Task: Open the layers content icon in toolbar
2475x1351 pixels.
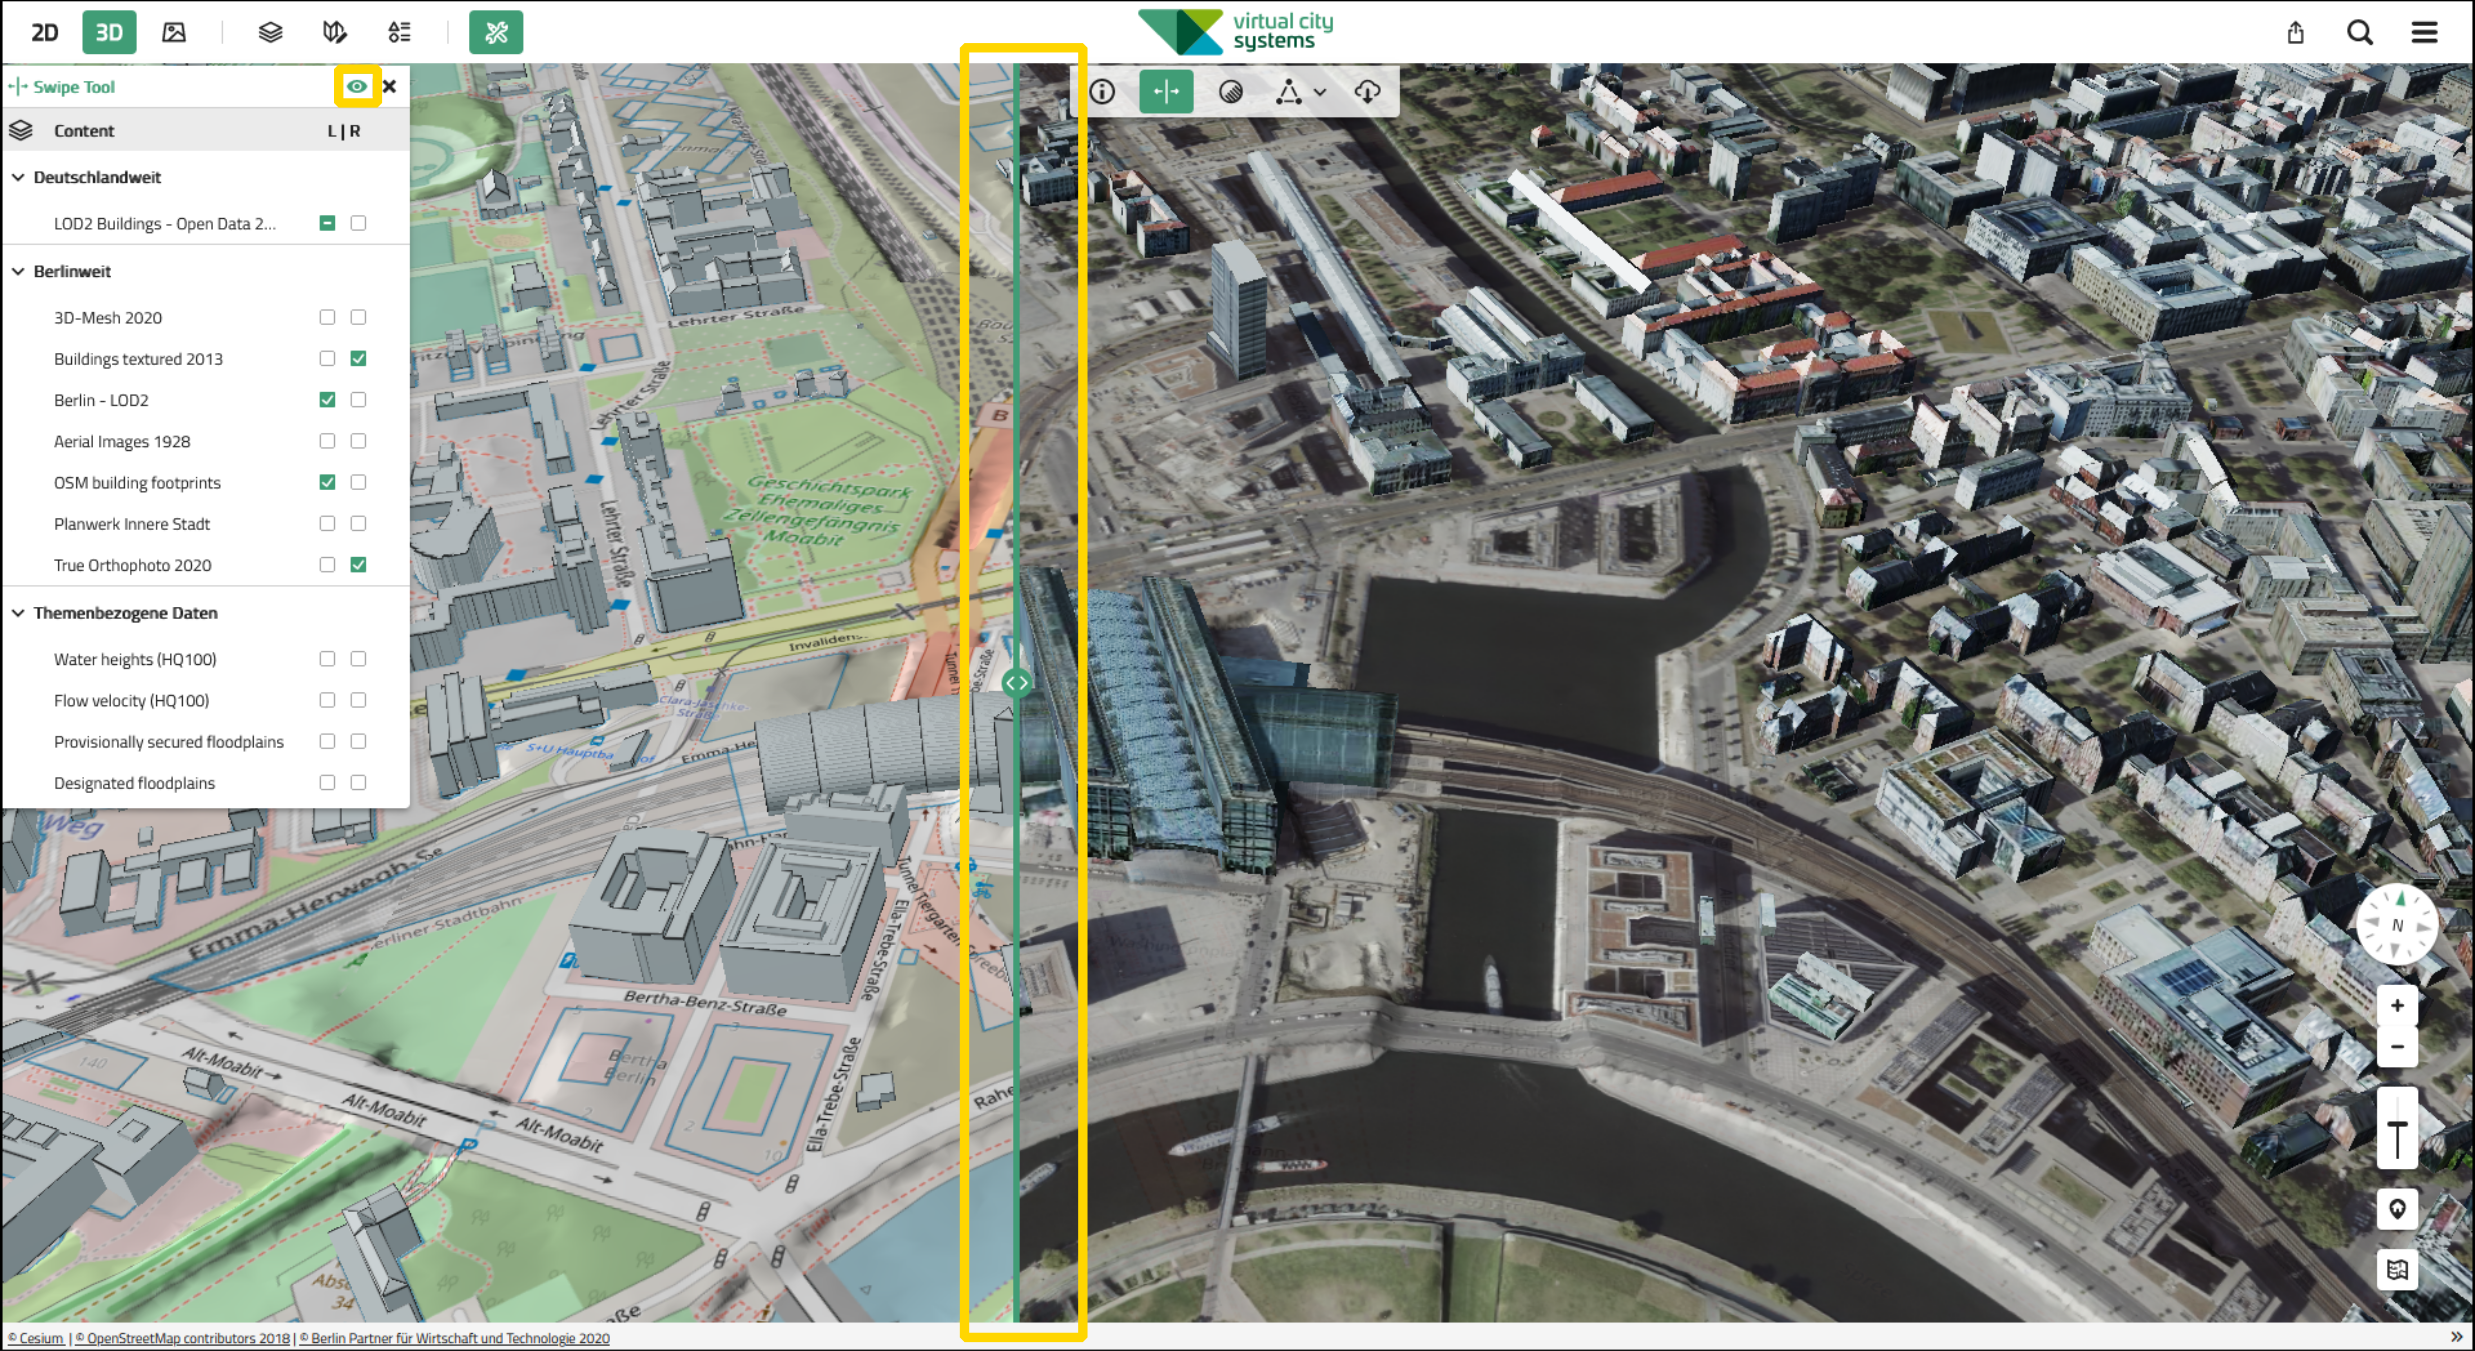Action: click(270, 32)
